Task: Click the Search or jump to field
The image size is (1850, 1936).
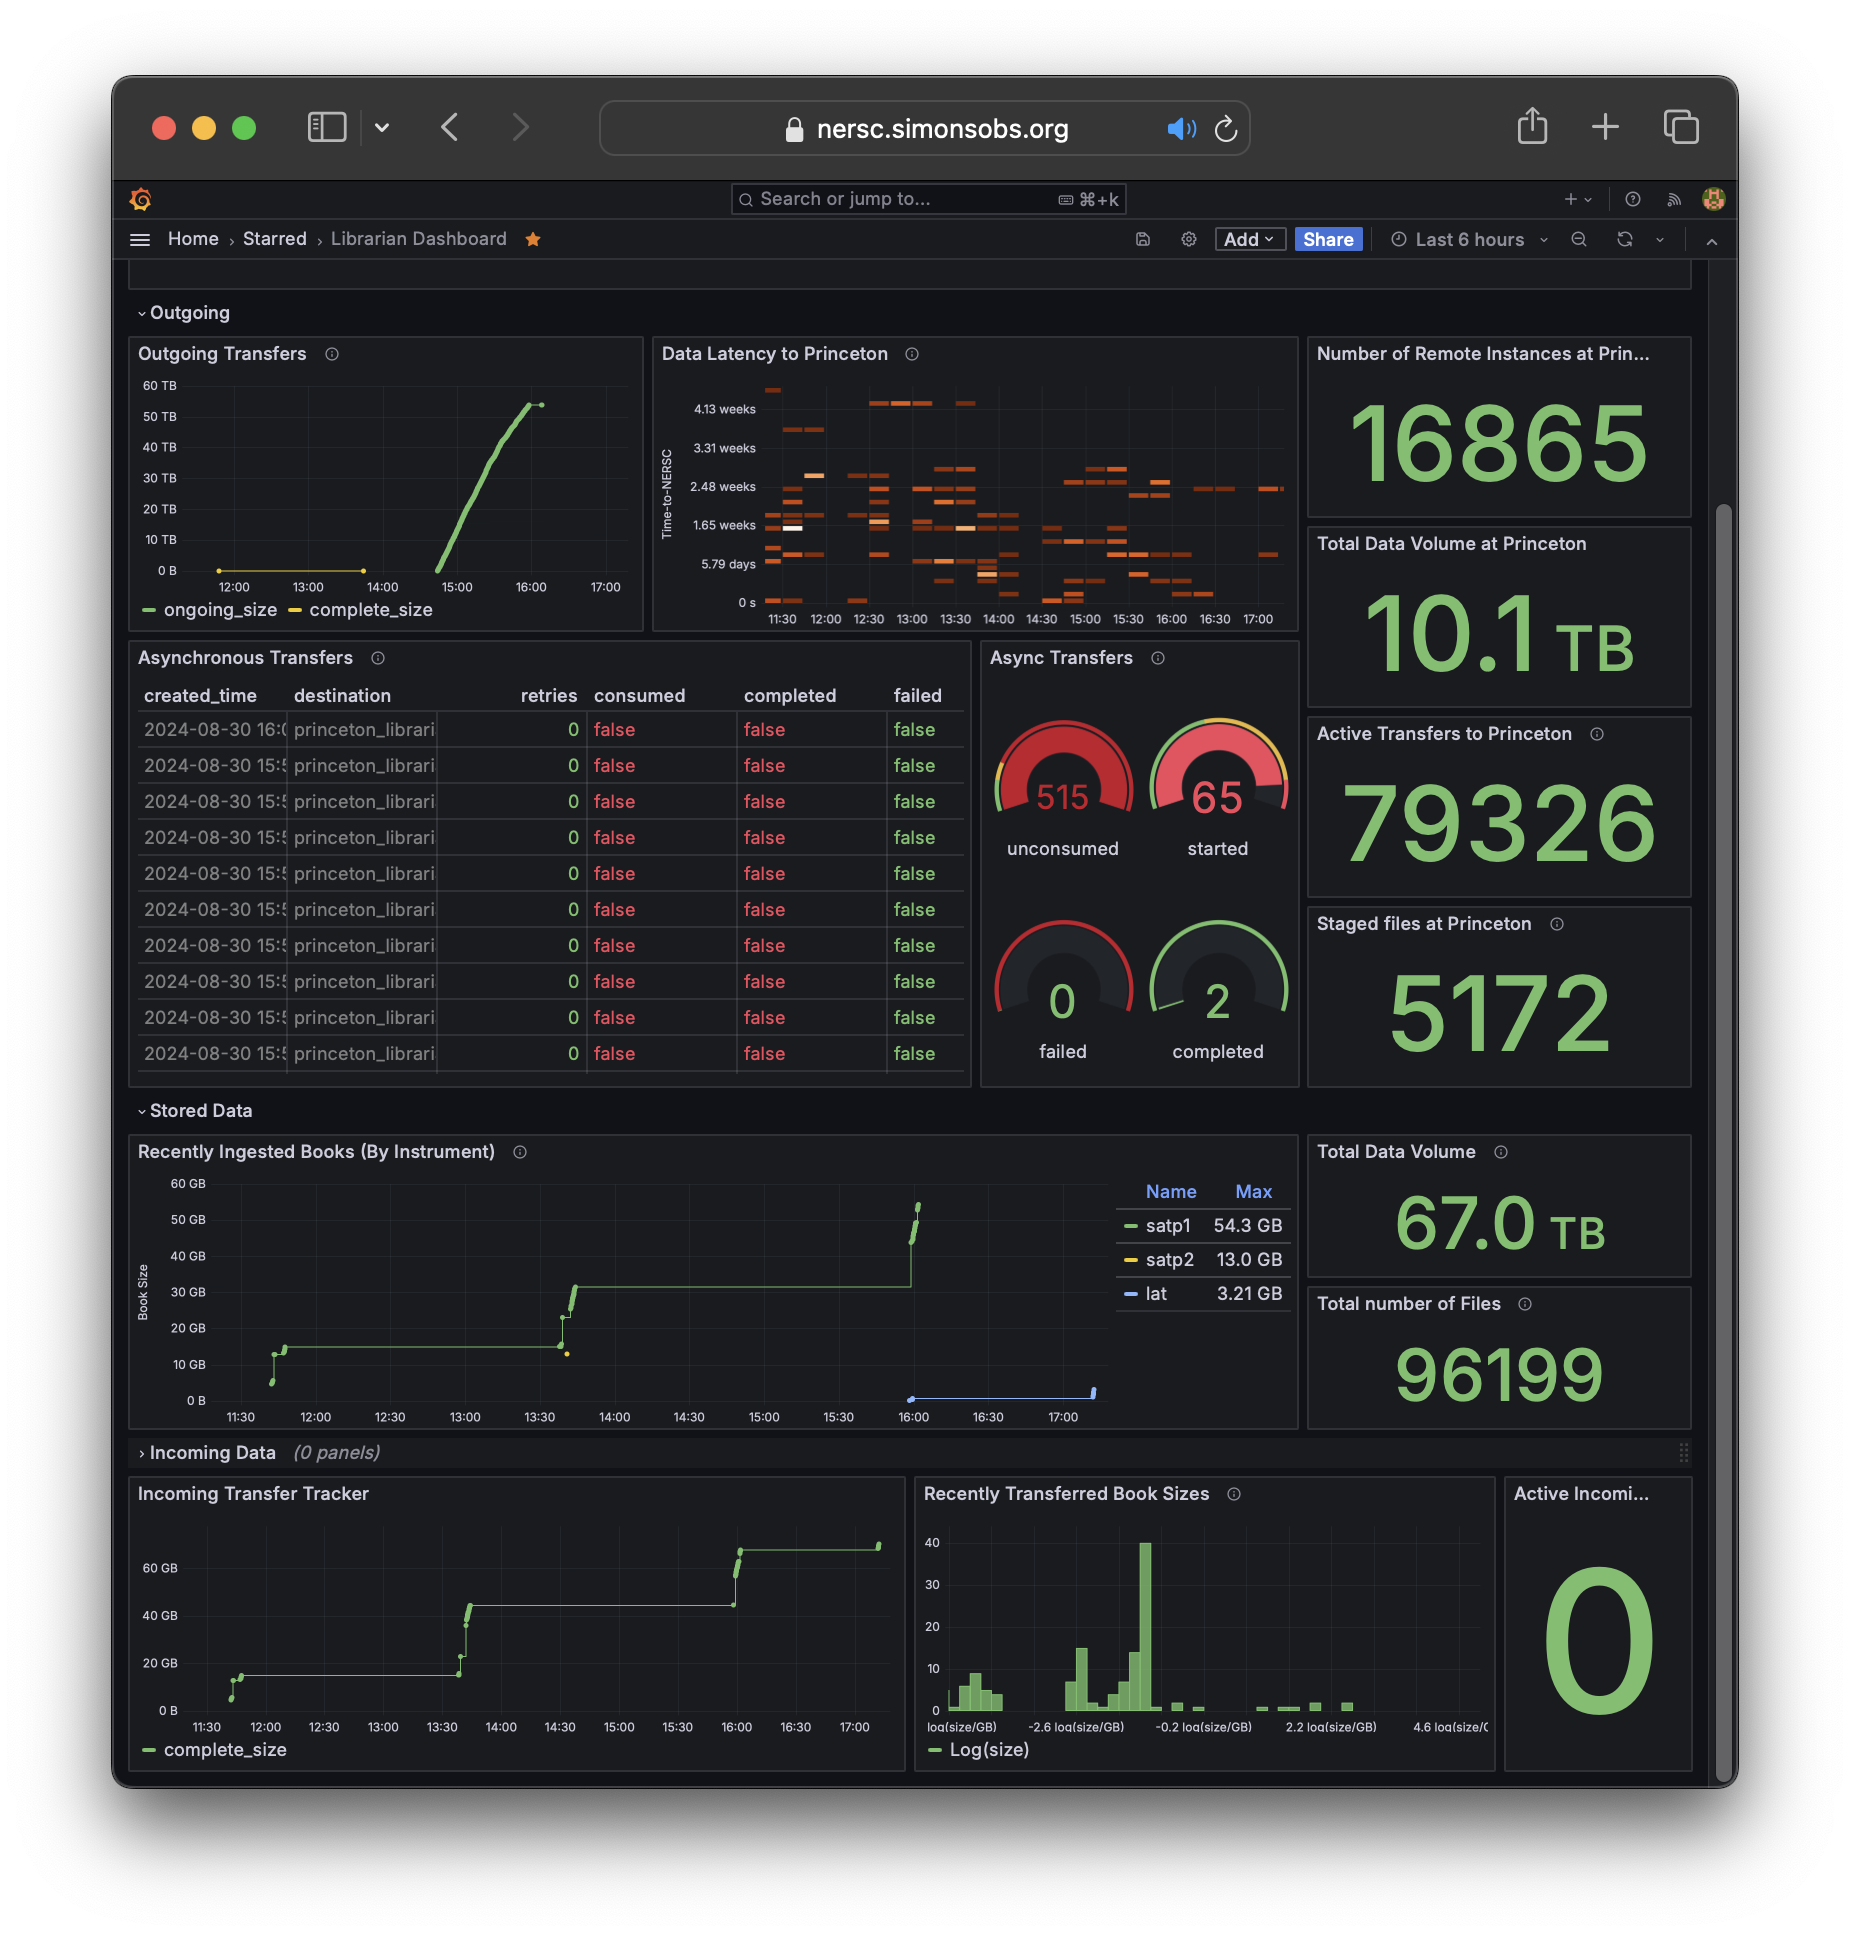Action: [x=928, y=199]
